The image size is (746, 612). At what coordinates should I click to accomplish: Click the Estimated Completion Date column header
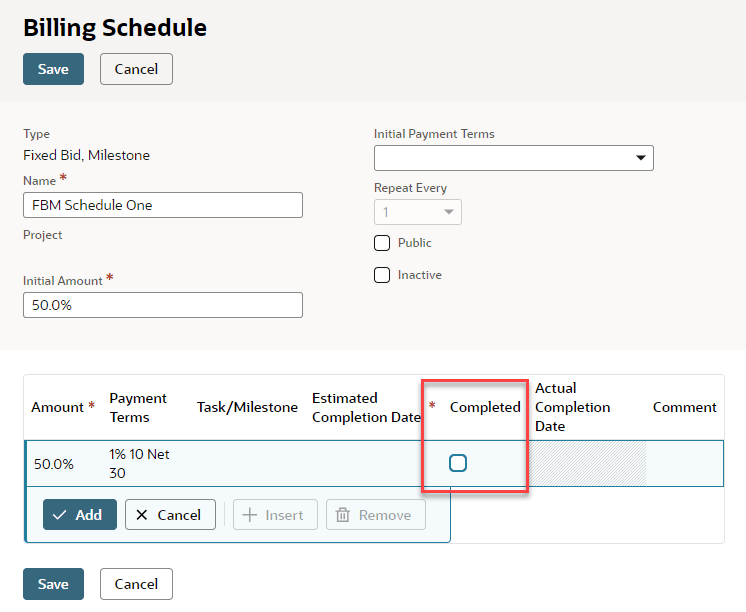click(366, 407)
